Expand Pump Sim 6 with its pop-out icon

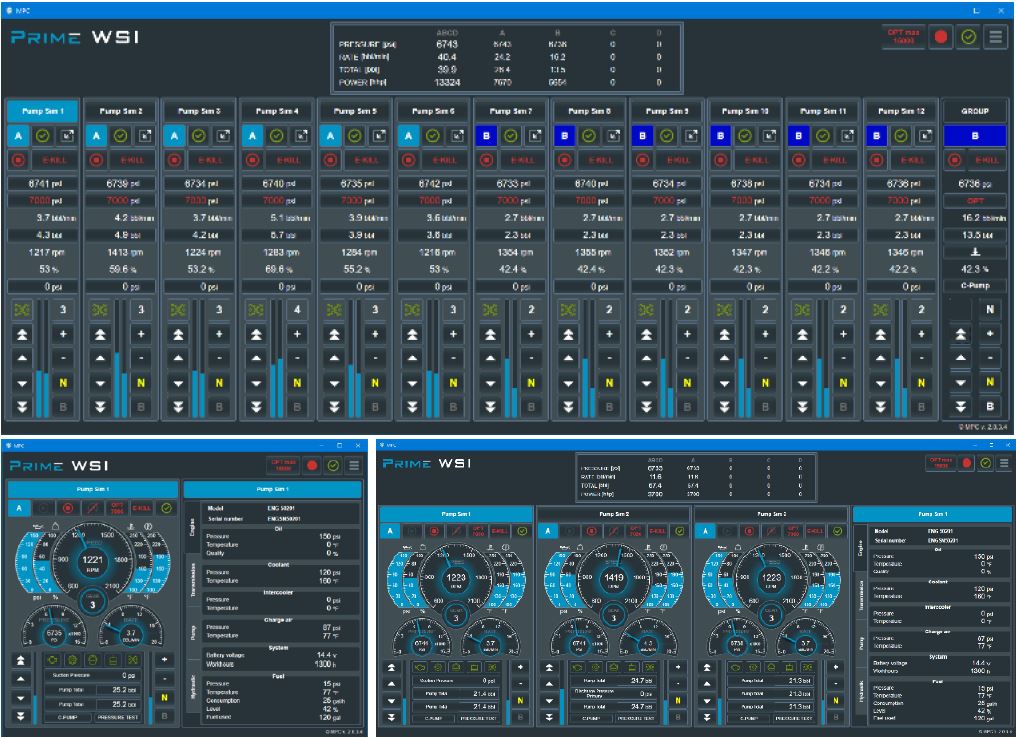457,135
